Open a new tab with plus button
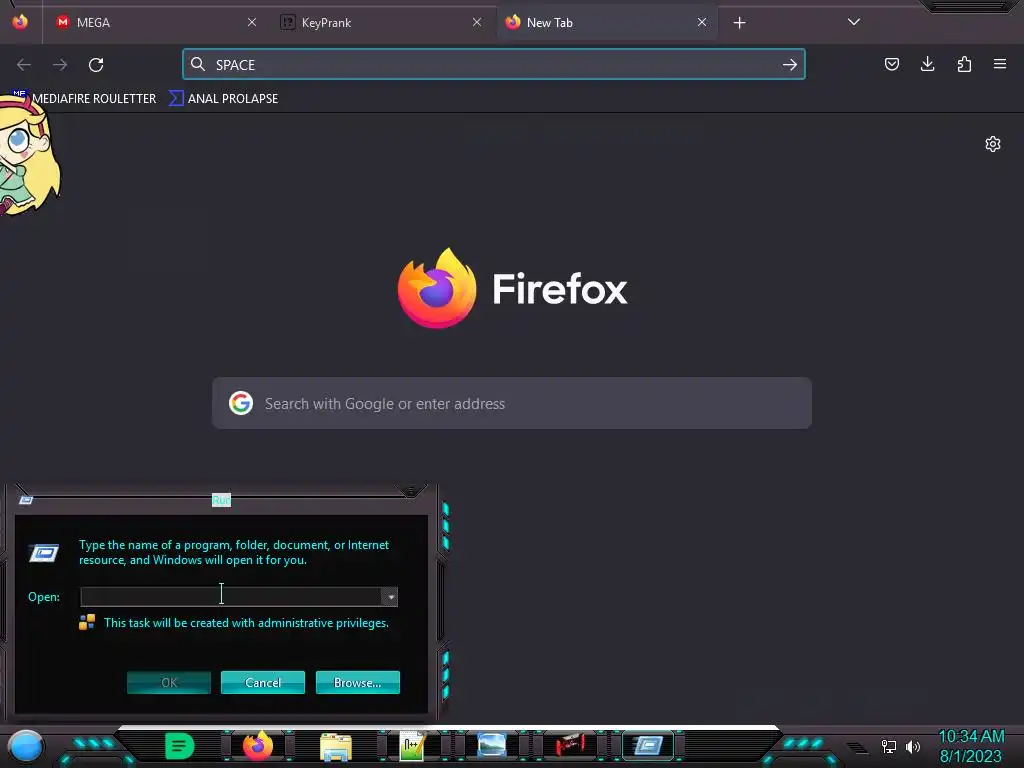 739,23
